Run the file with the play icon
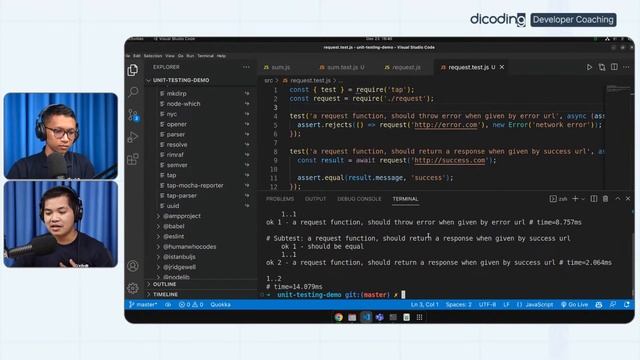 point(589,67)
